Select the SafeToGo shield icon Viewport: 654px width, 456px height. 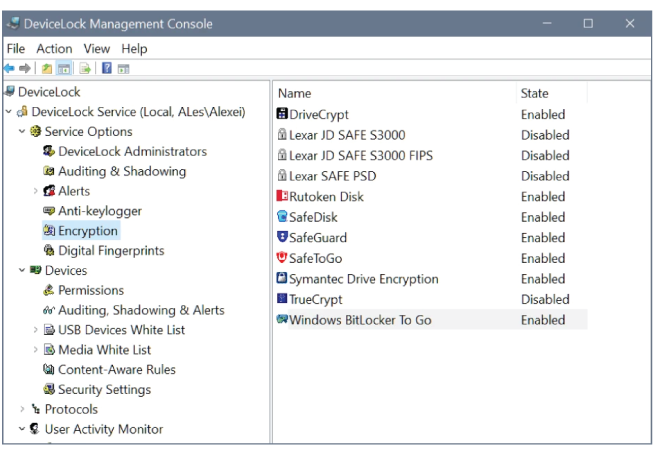282,257
